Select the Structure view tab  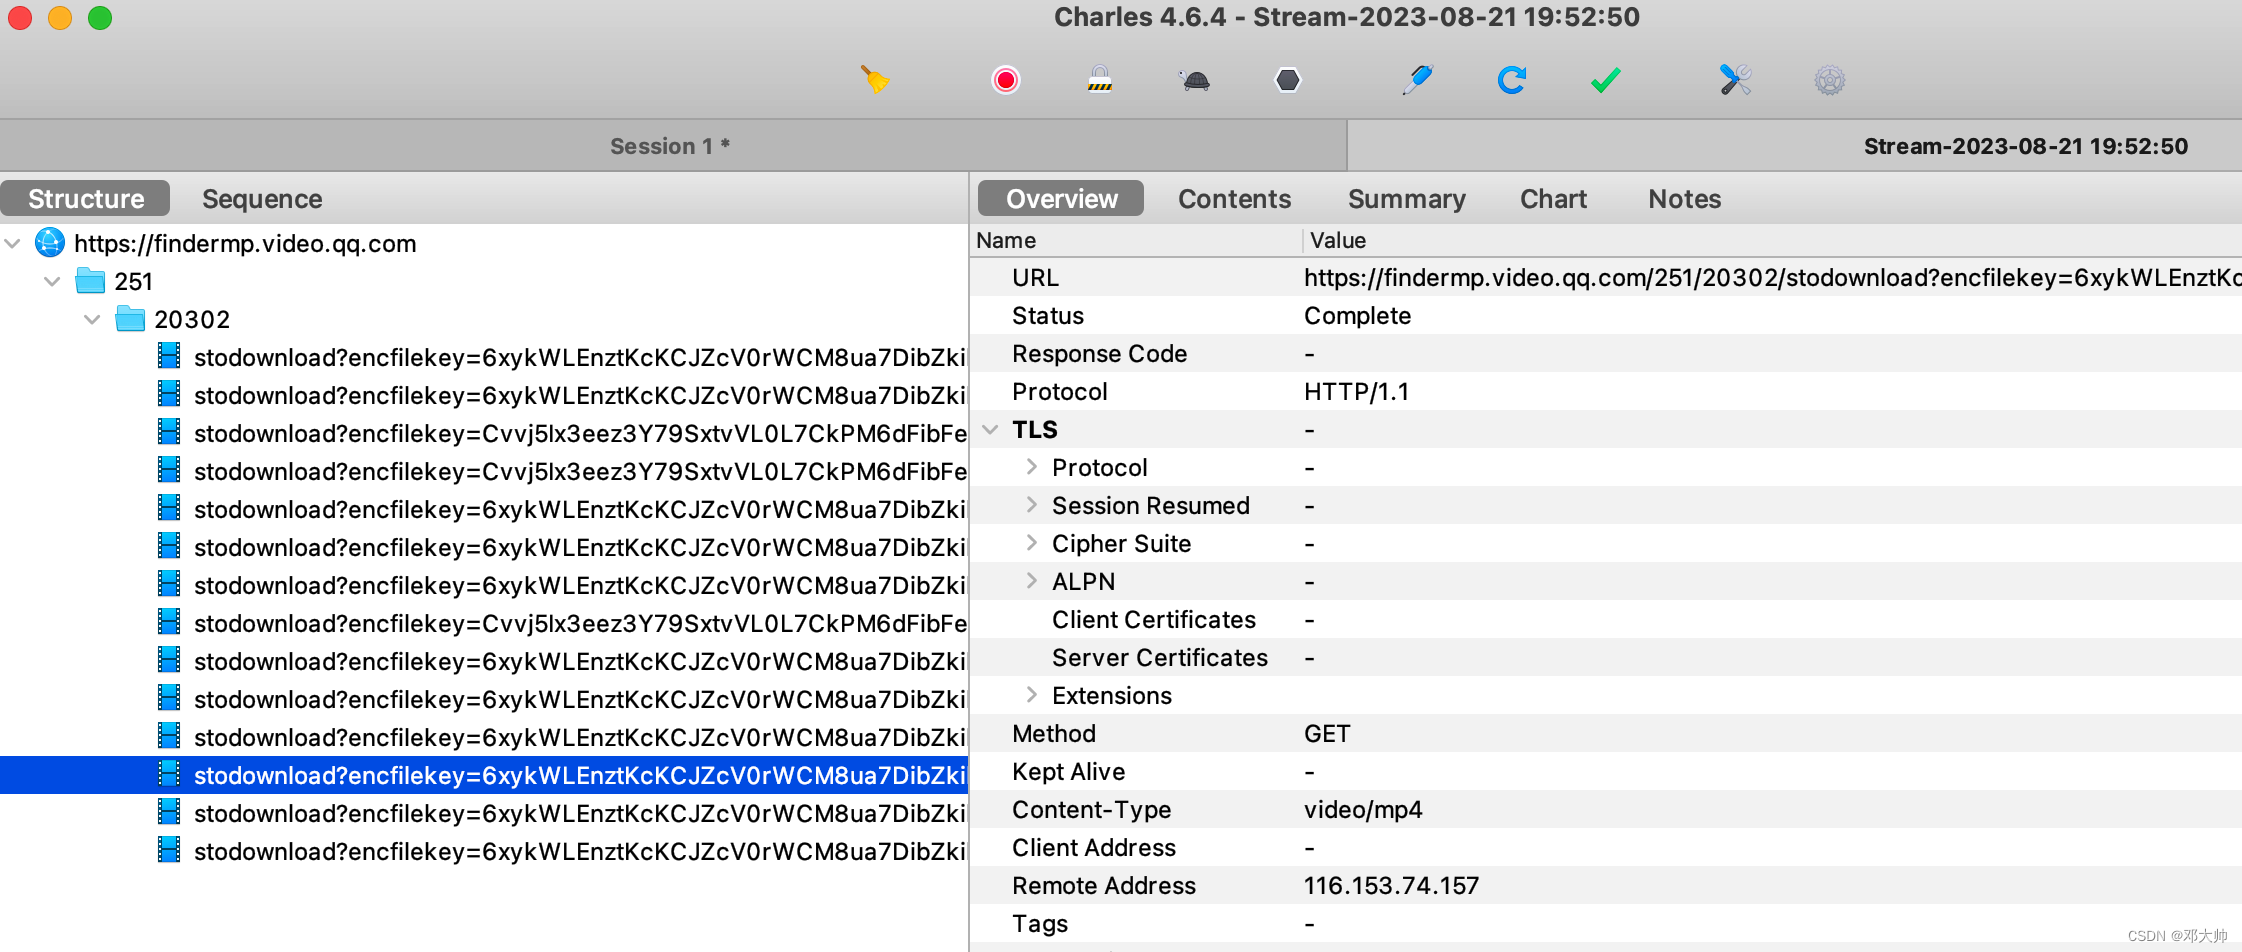click(86, 199)
